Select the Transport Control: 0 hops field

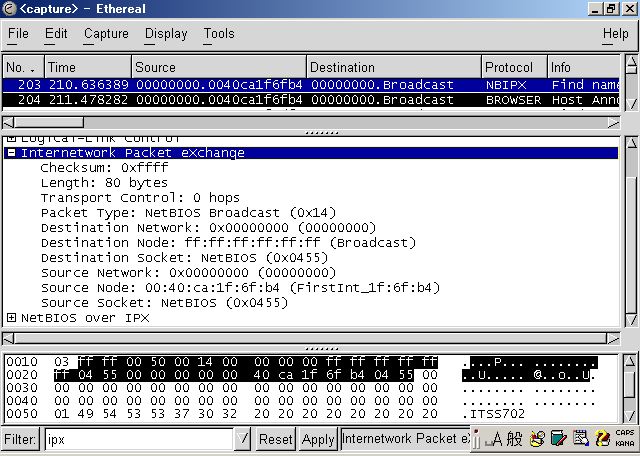point(140,198)
